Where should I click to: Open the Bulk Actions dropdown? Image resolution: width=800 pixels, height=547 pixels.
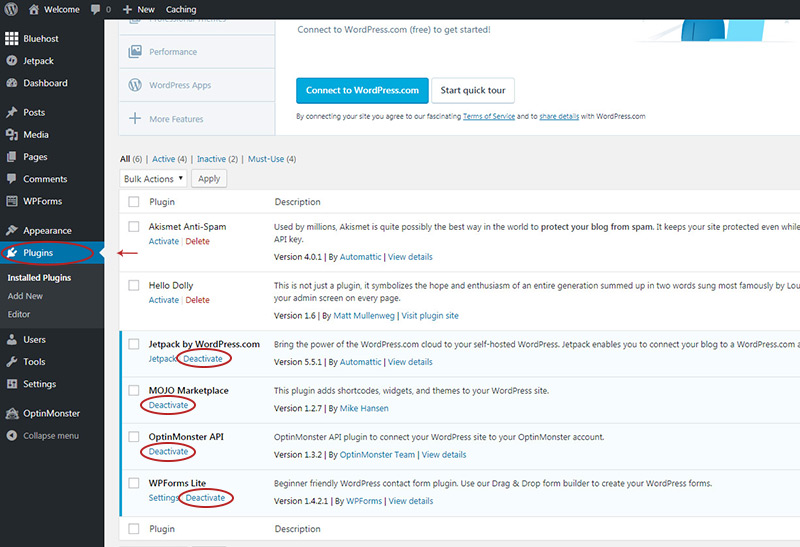click(x=153, y=179)
